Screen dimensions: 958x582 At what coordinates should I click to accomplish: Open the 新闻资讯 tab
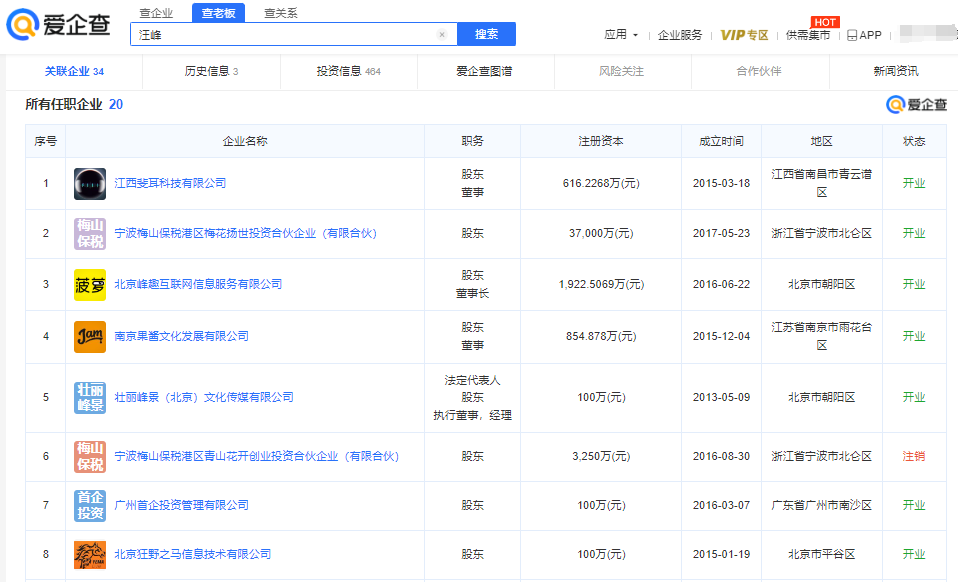(896, 71)
